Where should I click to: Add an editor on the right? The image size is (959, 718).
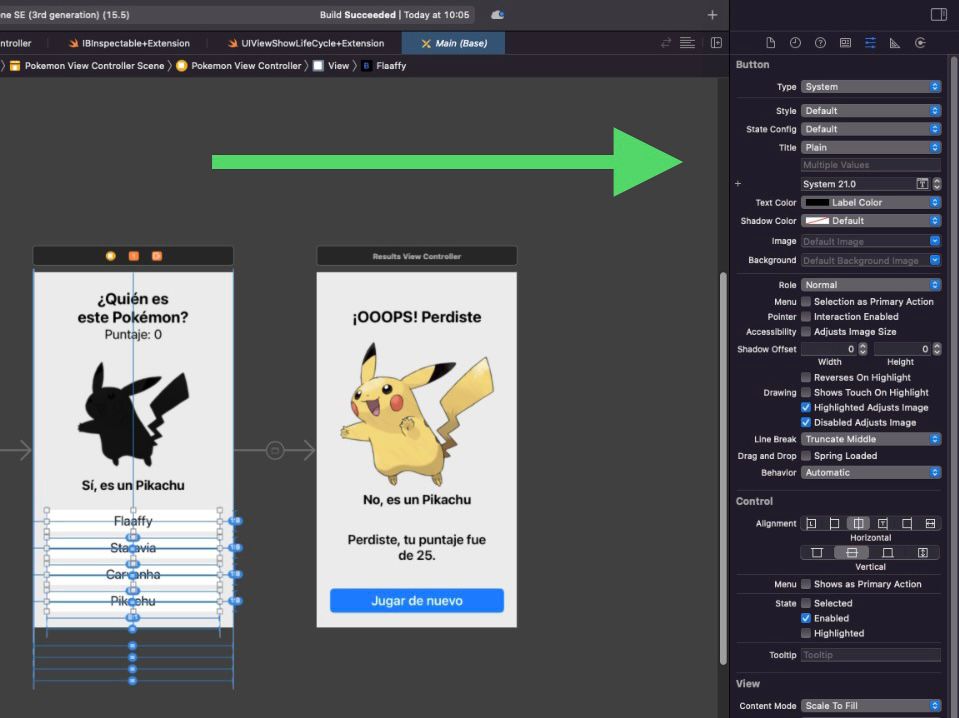[x=716, y=43]
